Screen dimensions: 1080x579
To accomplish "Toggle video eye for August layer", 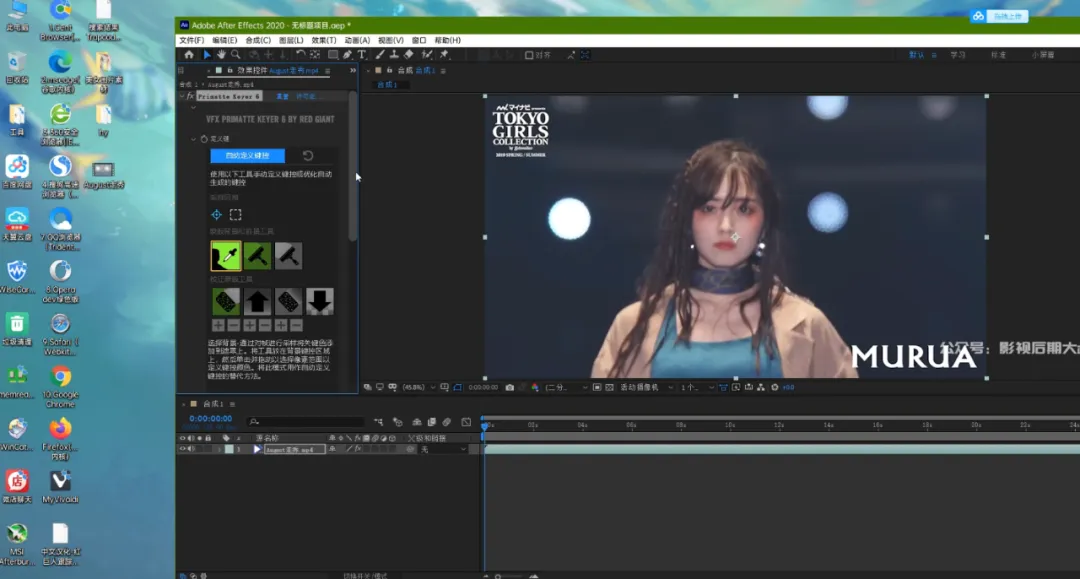I will pos(183,449).
